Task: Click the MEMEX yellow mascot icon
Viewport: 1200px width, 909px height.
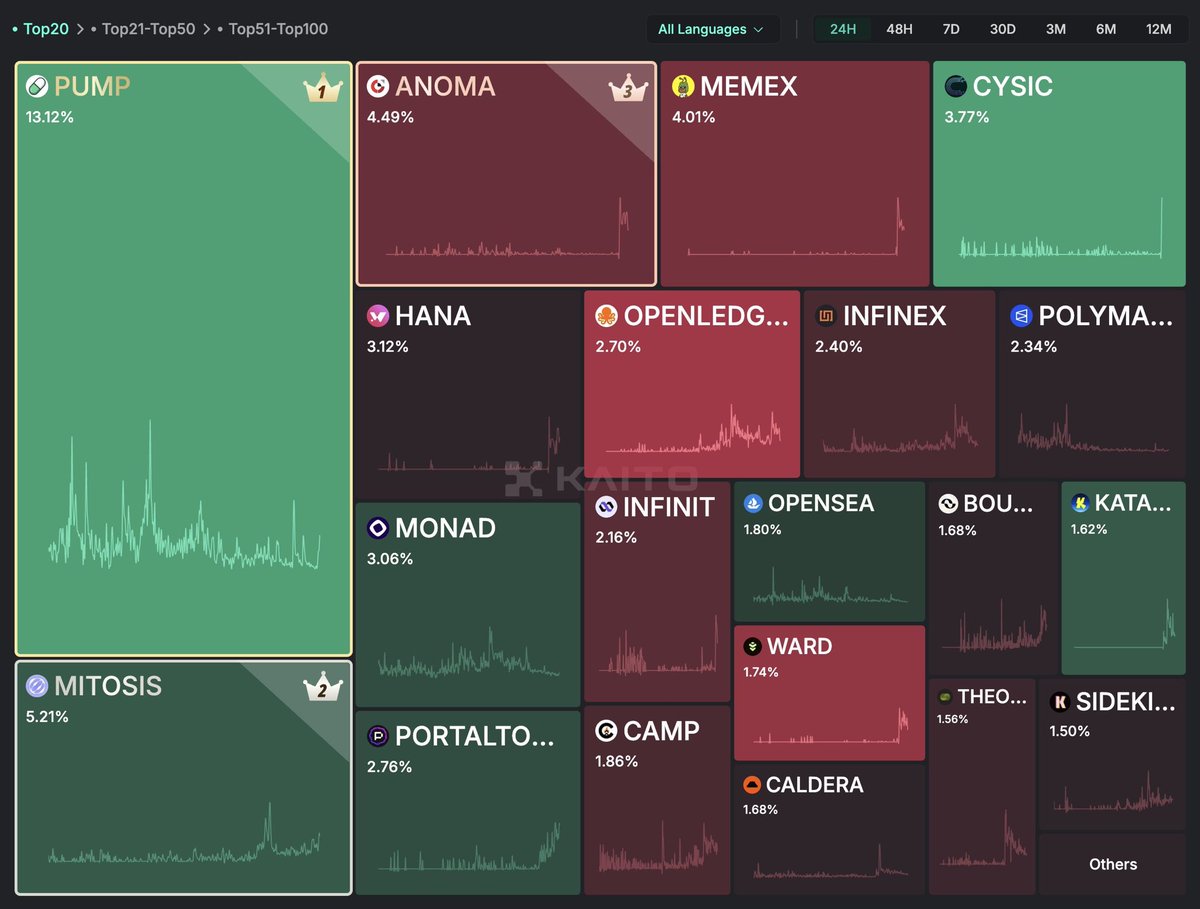Action: point(683,86)
